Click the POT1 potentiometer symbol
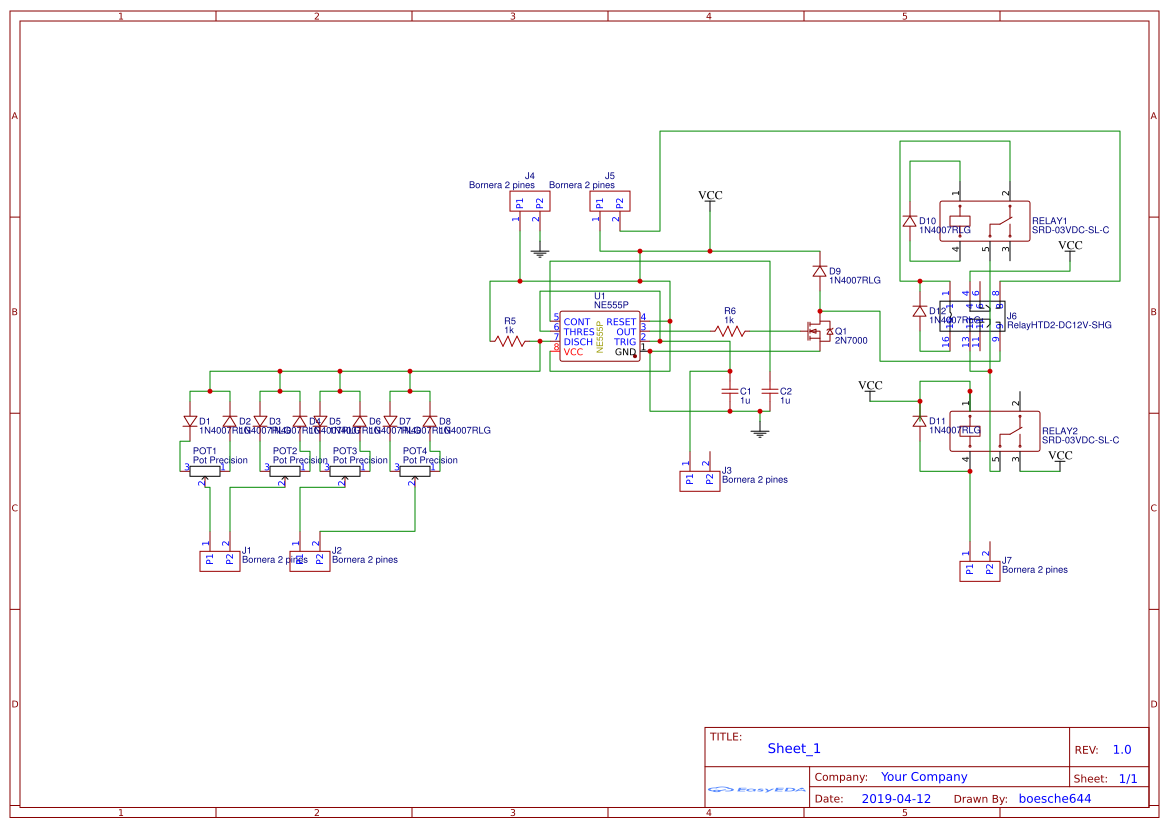This screenshot has height=828, width=1169. 205,471
